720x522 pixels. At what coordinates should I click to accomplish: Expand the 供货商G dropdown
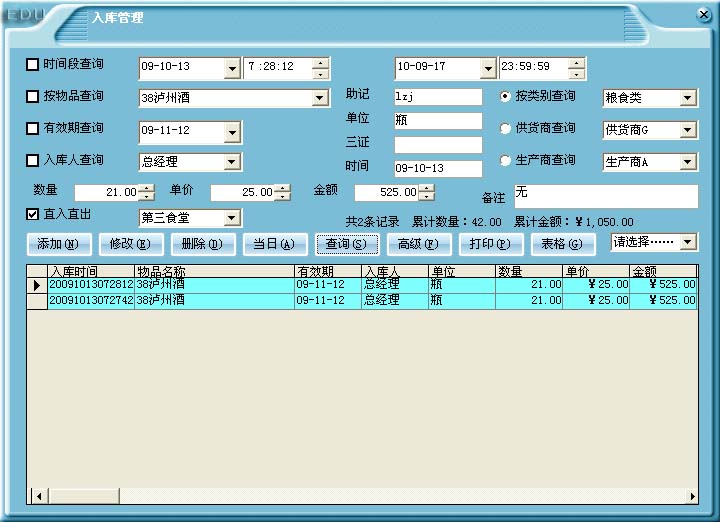coord(687,130)
